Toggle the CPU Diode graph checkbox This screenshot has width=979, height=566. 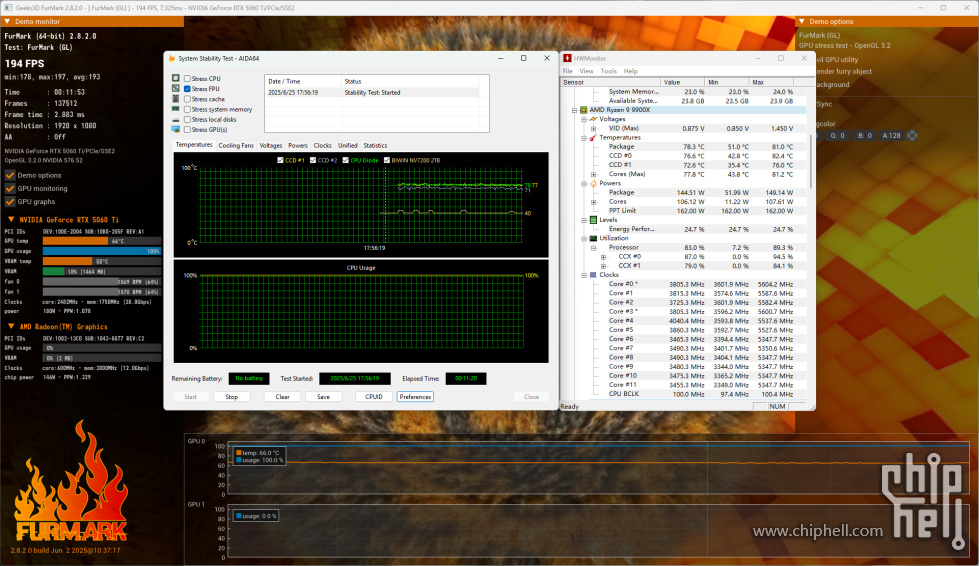coord(346,160)
